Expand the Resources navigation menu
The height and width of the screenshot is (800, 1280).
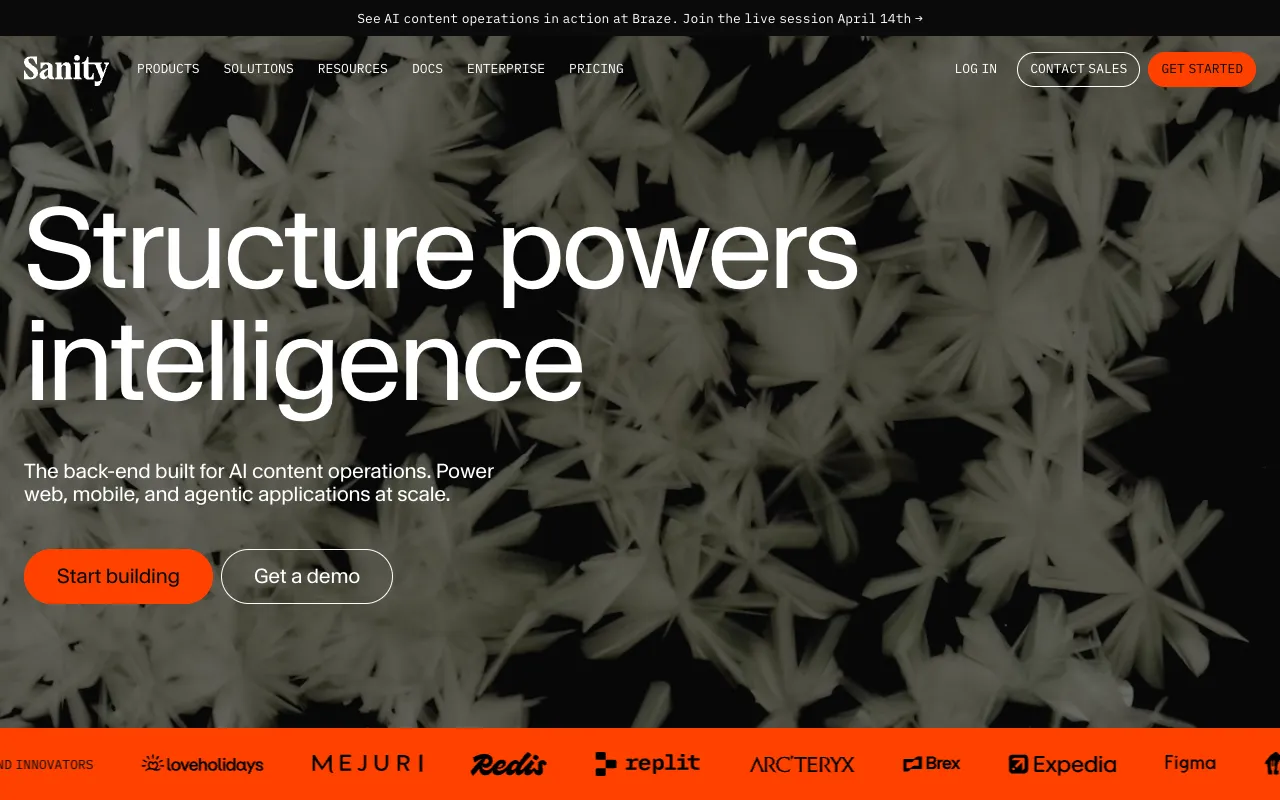tap(353, 69)
